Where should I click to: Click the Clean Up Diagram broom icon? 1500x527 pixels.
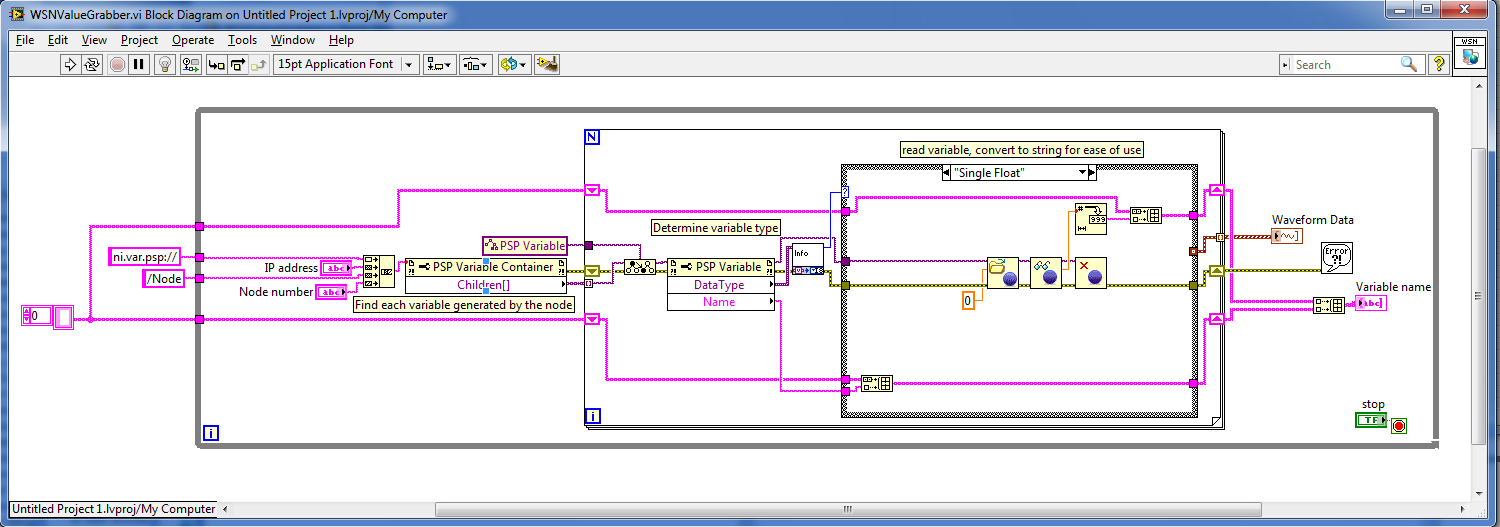tap(546, 64)
